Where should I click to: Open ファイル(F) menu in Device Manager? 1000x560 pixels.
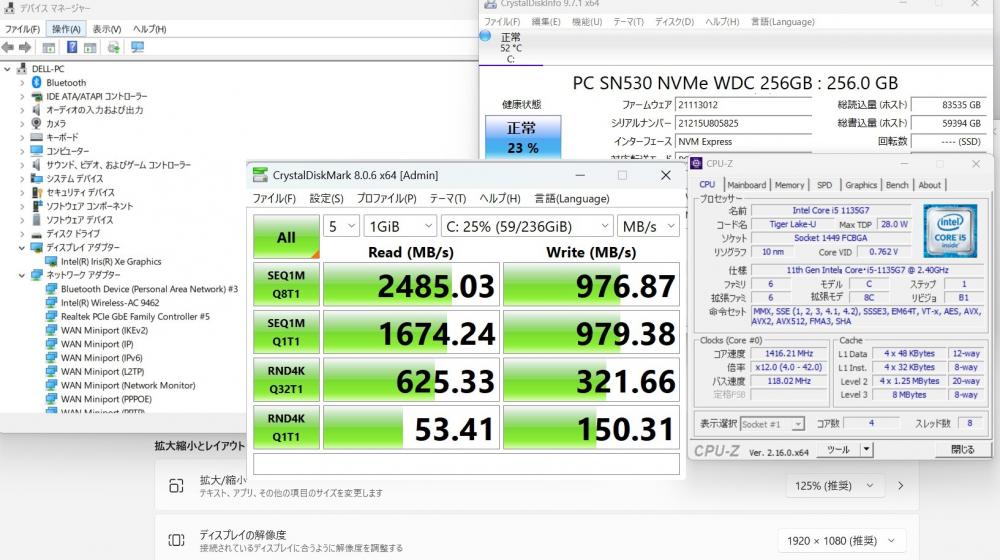pyautogui.click(x=22, y=29)
